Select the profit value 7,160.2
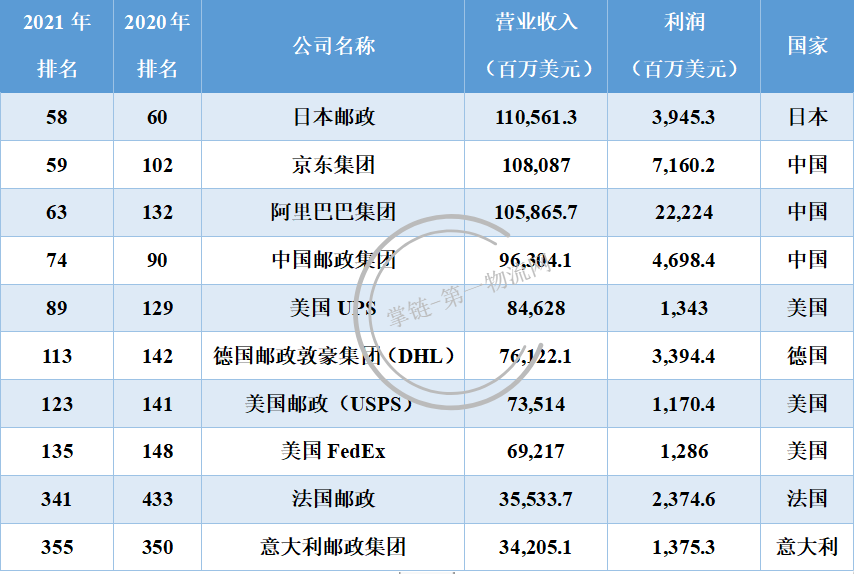854x574 pixels. 684,165
